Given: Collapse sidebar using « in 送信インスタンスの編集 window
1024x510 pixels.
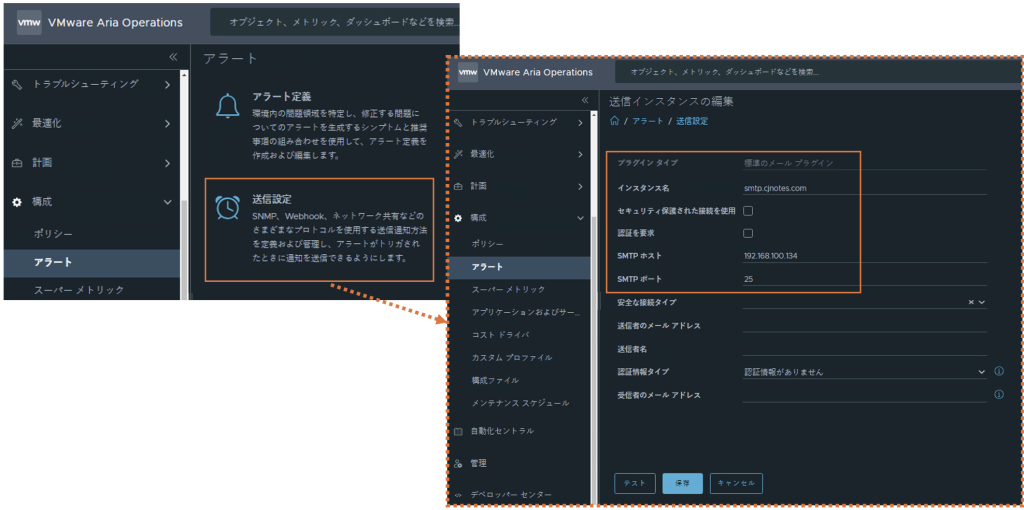Looking at the screenshot, I should click(x=584, y=100).
